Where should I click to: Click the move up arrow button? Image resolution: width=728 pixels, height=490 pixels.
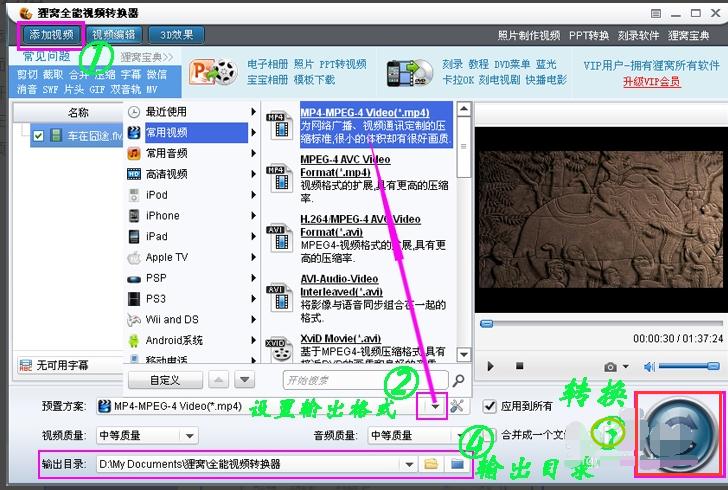pos(219,380)
